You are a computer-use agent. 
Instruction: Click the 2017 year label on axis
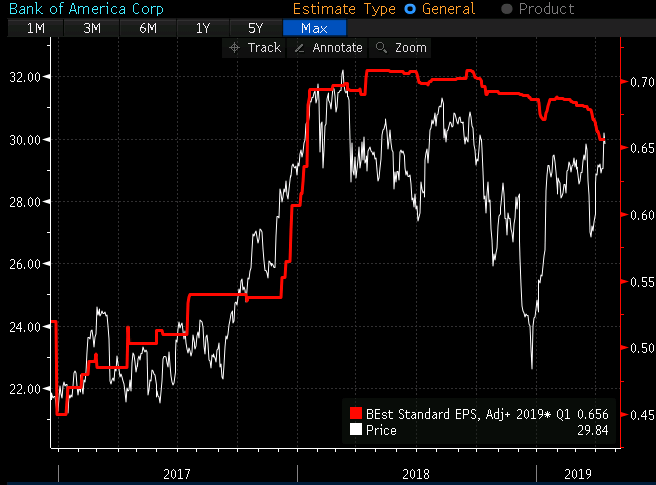coord(177,474)
